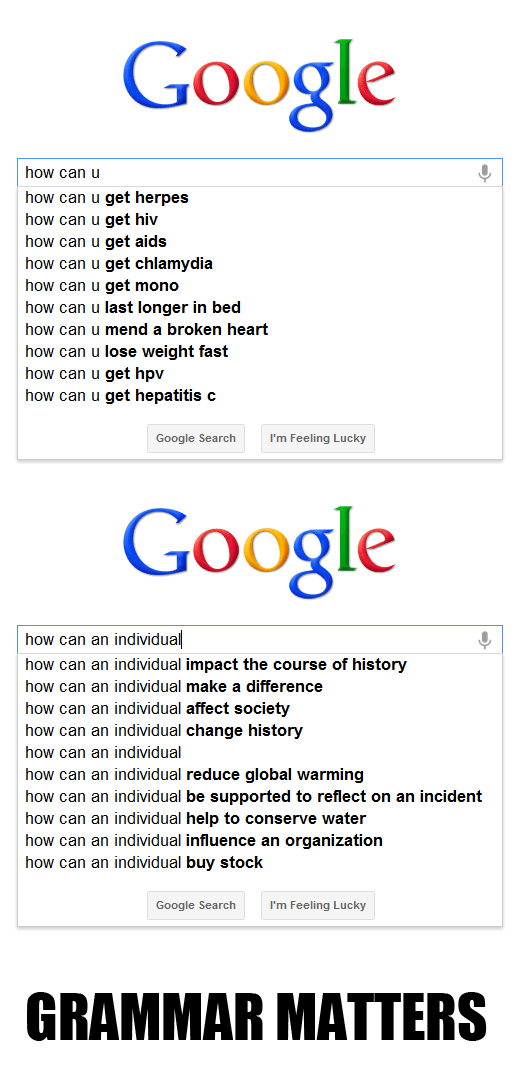Click the top Google logo
The image size is (520, 1067).
point(259,85)
